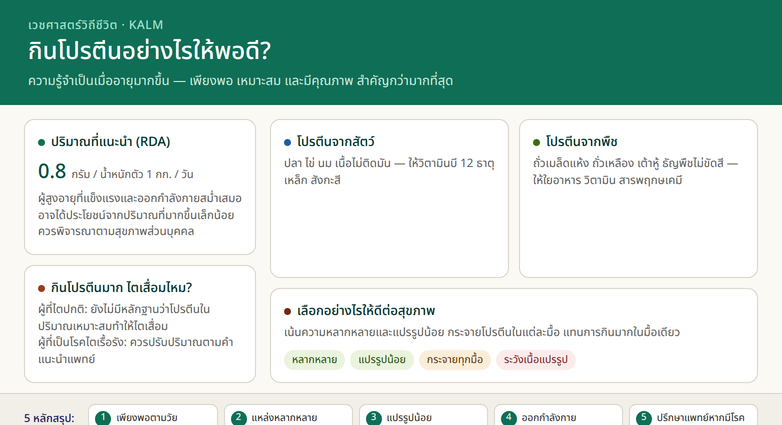This screenshot has height=425, width=782.
Task: Click the 5 หลักสรุป: label
Action: tap(49, 418)
